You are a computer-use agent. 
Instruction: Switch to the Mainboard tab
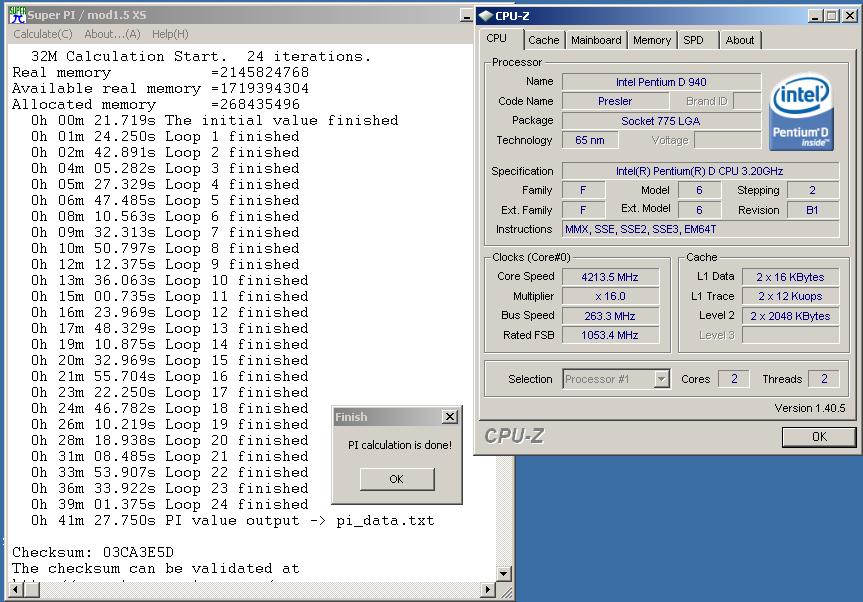click(596, 40)
